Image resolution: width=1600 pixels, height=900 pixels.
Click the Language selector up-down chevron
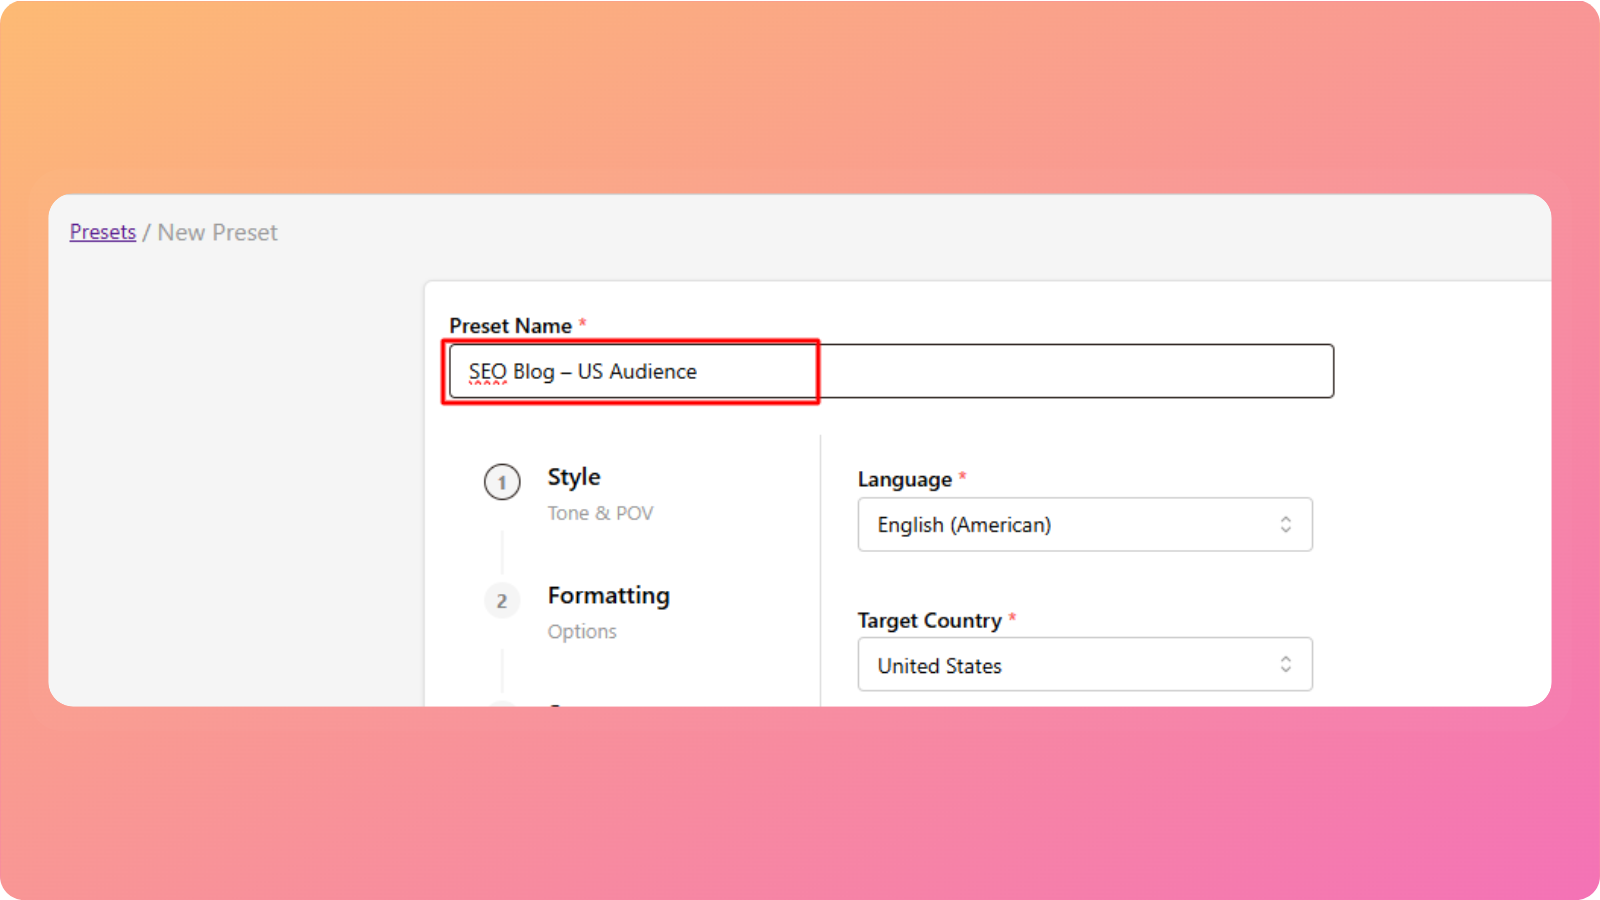click(x=1285, y=525)
